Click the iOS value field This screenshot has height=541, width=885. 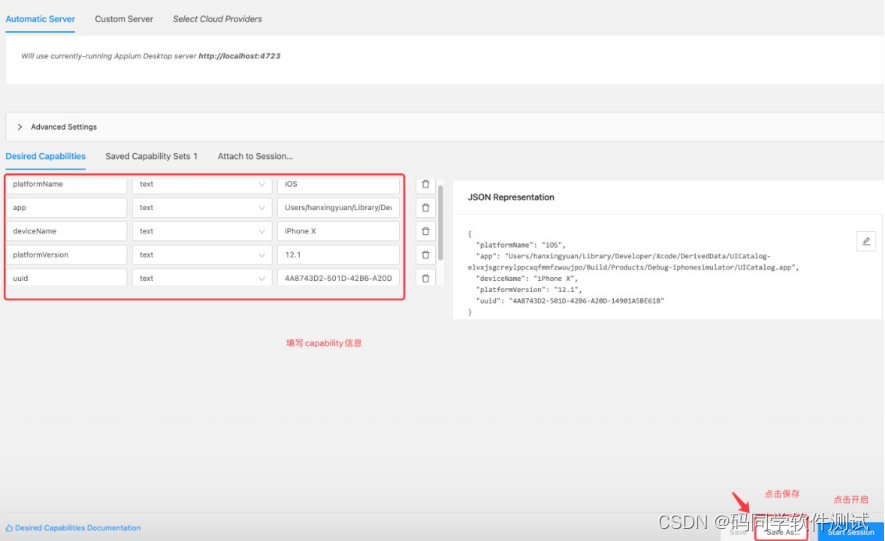tap(338, 184)
